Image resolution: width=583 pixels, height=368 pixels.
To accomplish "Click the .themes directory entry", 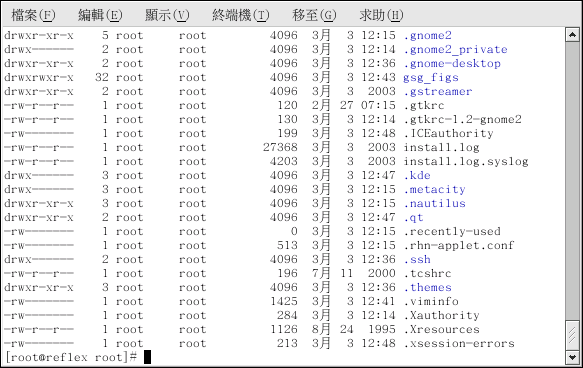I will point(428,287).
